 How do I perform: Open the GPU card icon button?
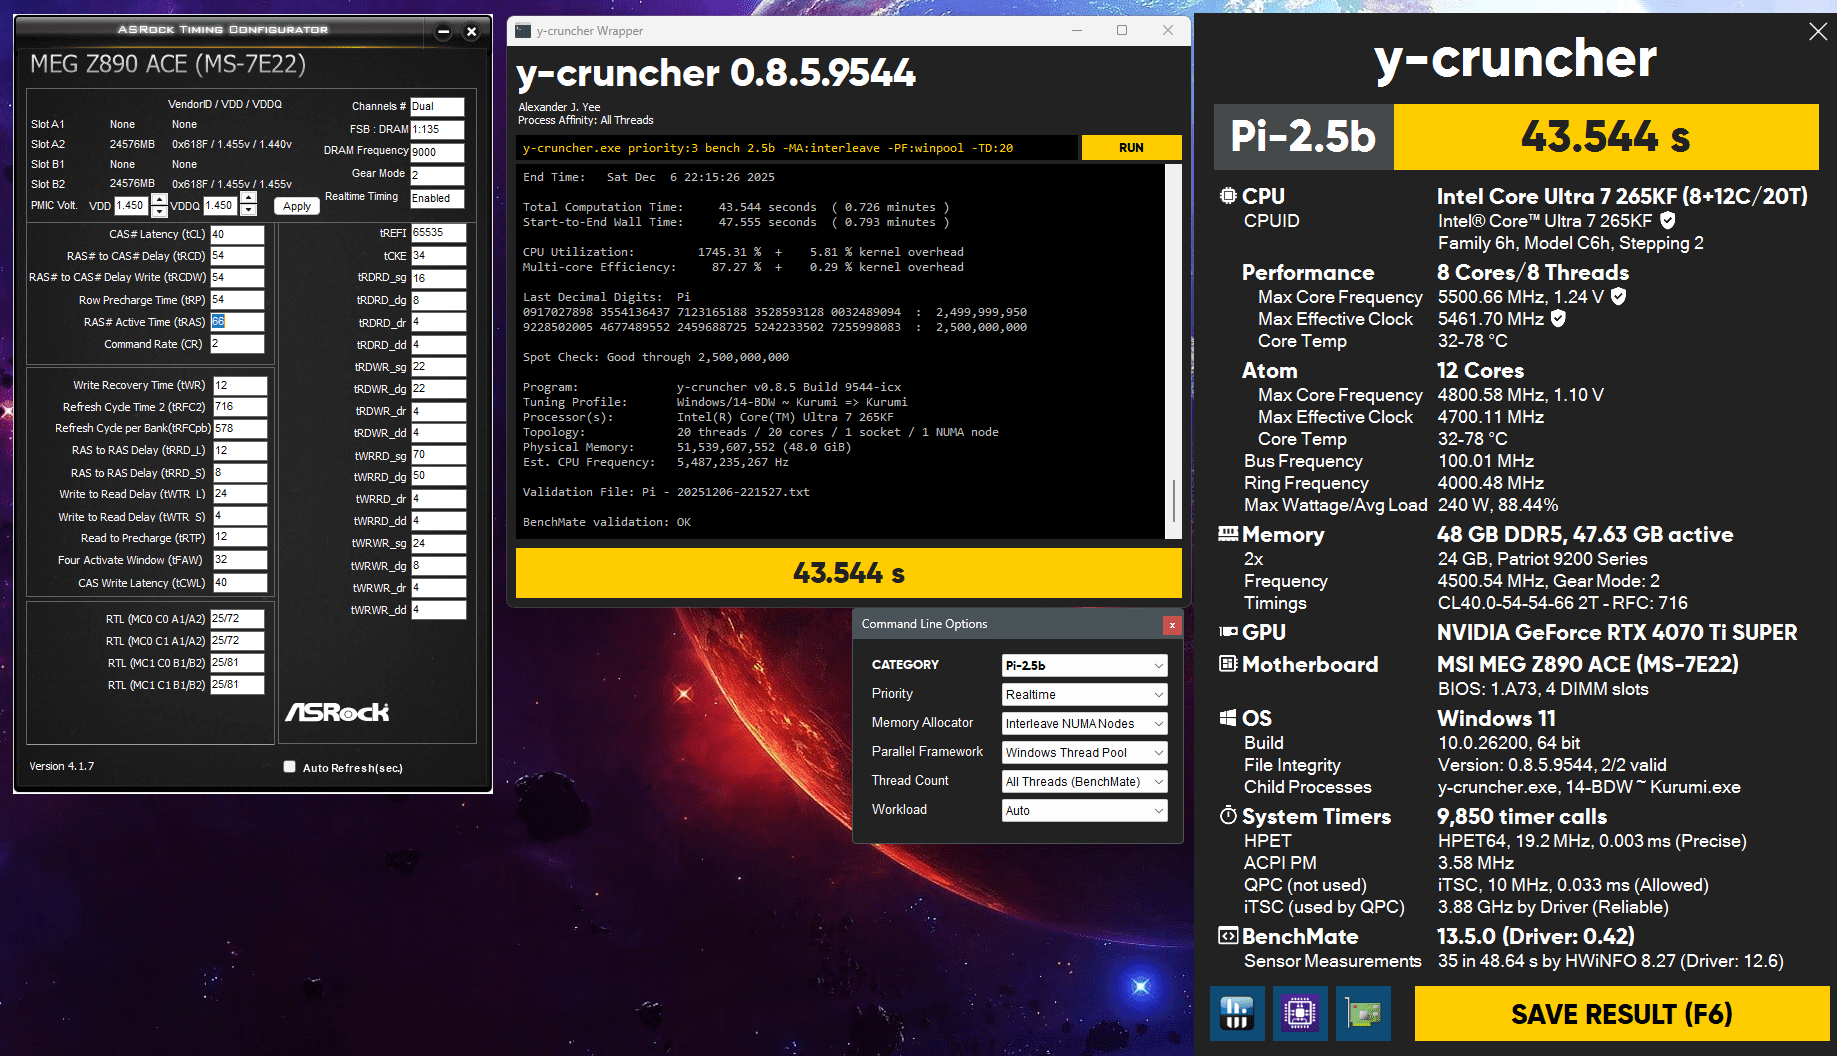(x=1363, y=1013)
